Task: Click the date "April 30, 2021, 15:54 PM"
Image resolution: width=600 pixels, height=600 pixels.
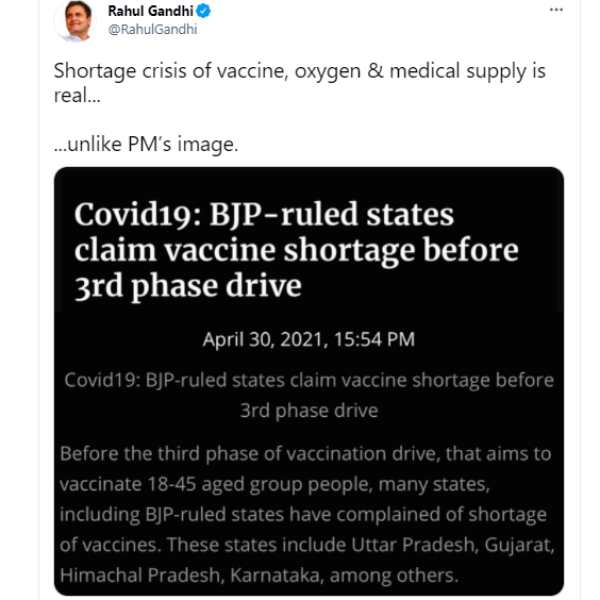Action: 308,339
